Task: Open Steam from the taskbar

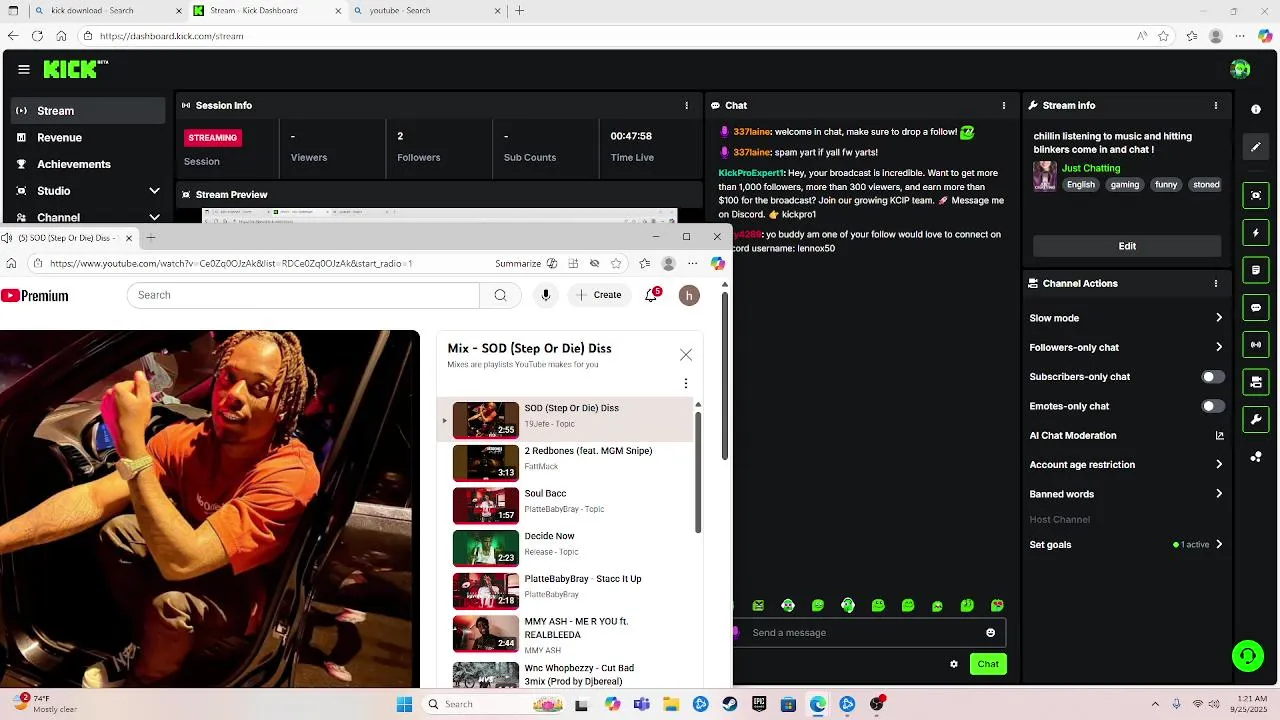Action: (730, 704)
